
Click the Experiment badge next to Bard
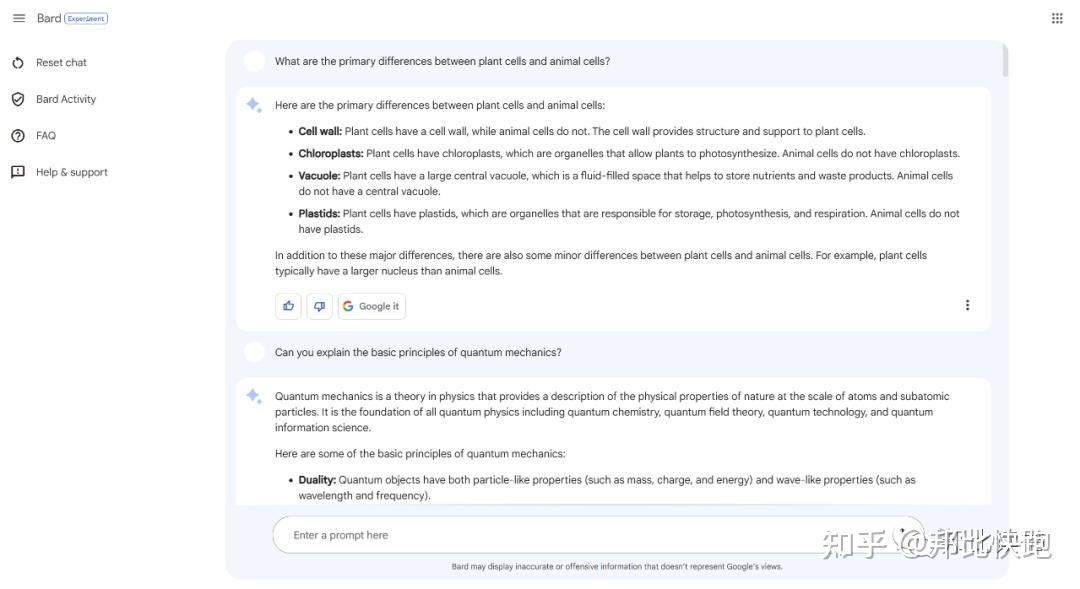(86, 19)
